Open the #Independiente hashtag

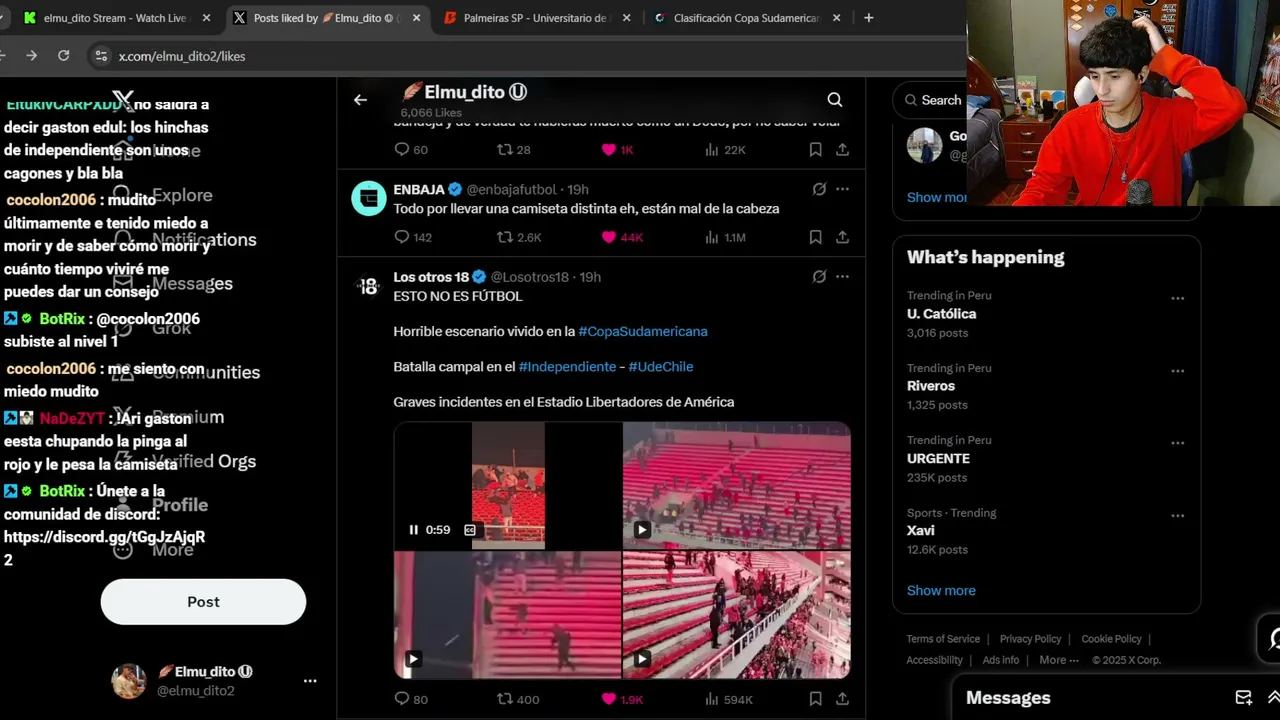[x=567, y=367]
